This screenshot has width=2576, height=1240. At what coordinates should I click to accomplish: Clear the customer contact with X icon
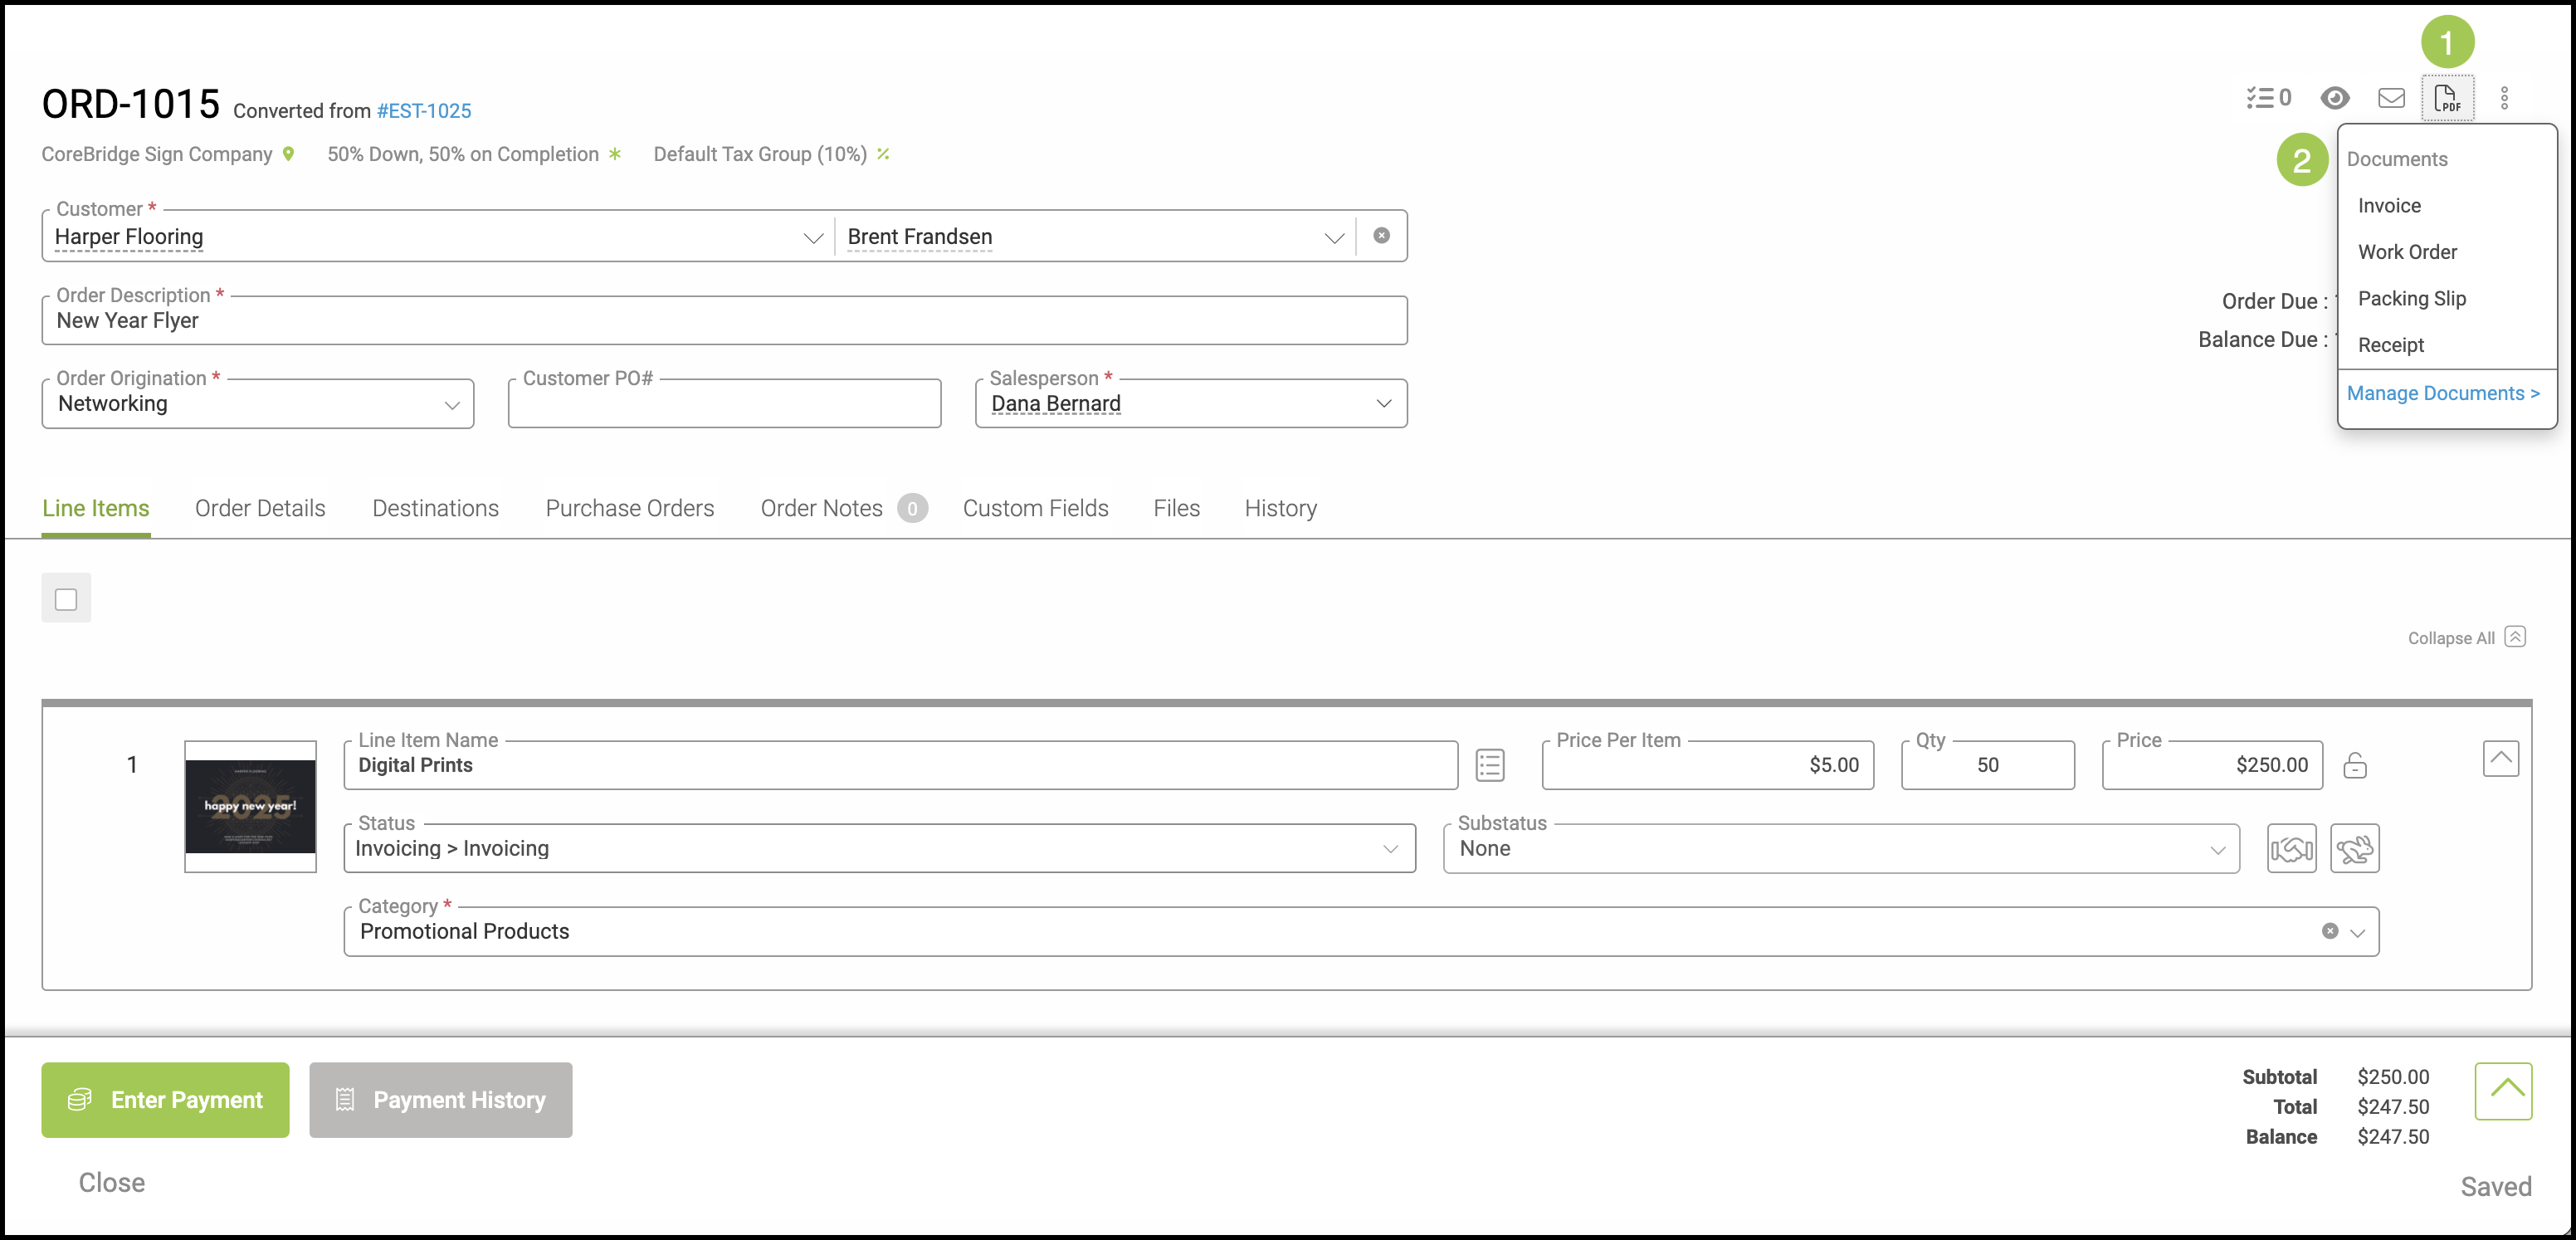1381,236
